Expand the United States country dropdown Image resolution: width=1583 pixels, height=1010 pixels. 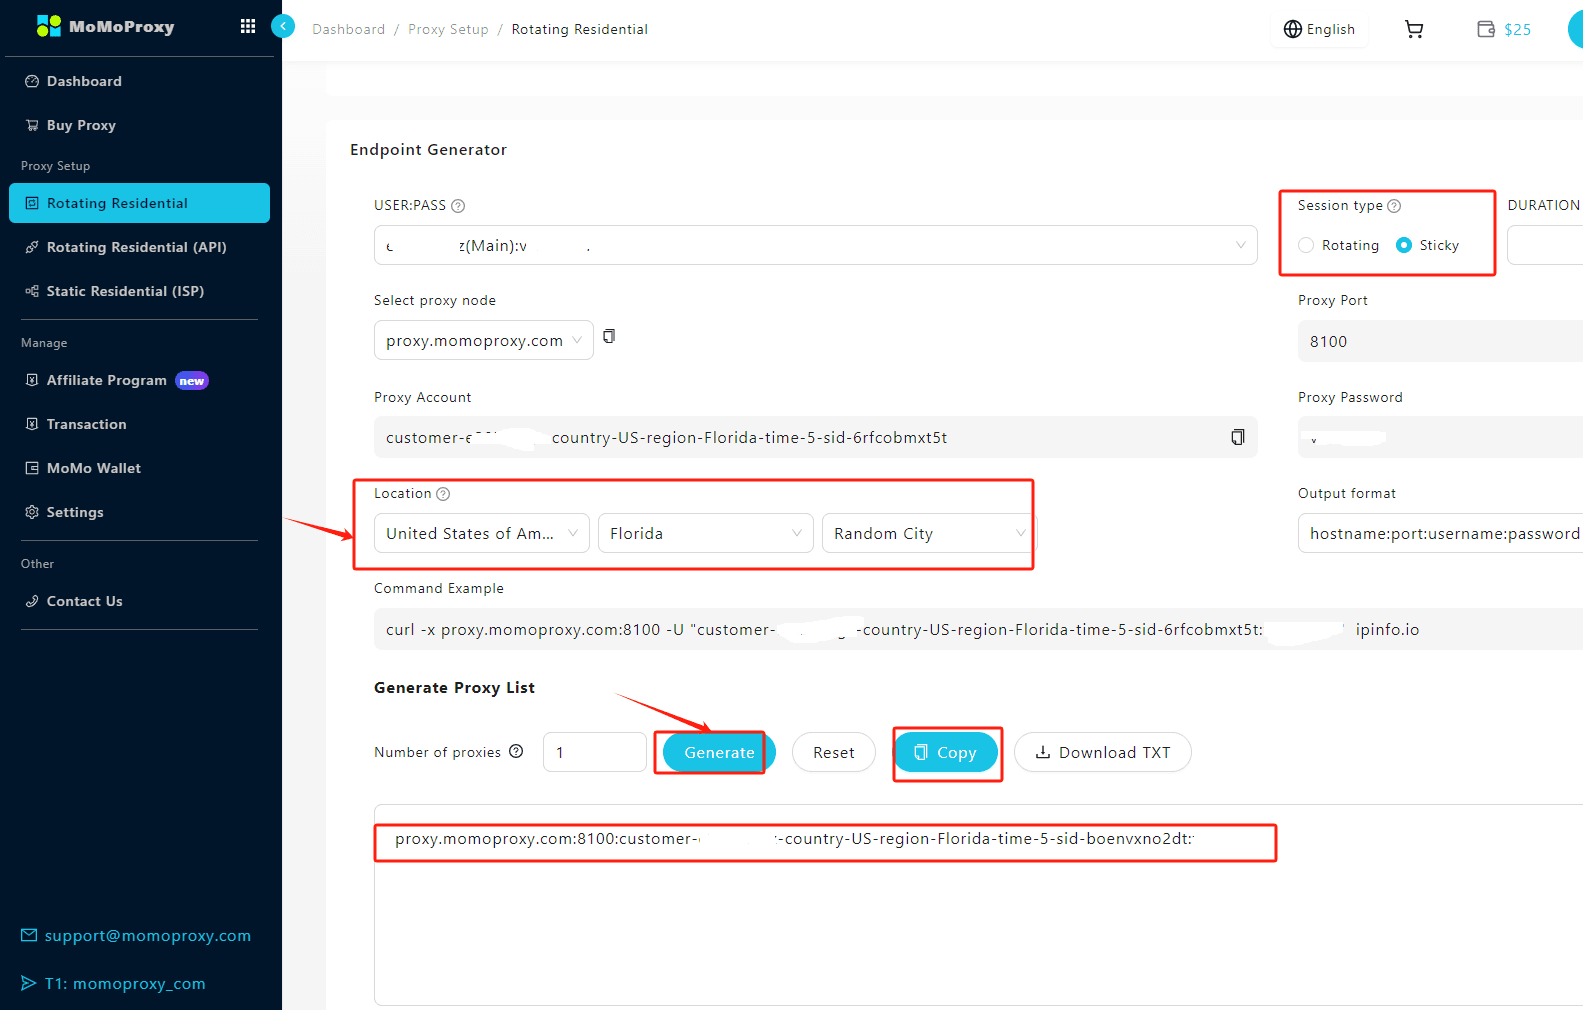481,533
